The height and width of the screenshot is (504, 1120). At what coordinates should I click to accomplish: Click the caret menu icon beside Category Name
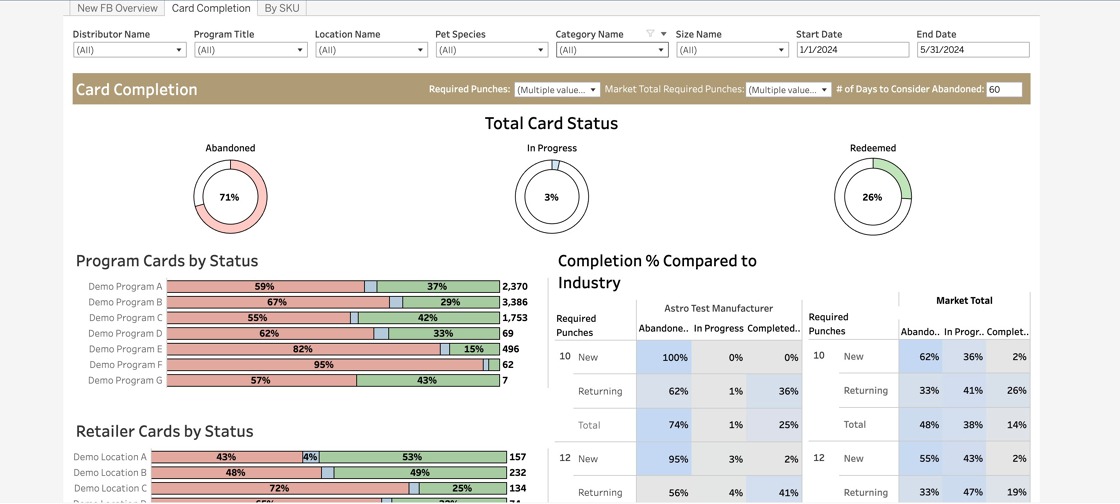coord(663,34)
